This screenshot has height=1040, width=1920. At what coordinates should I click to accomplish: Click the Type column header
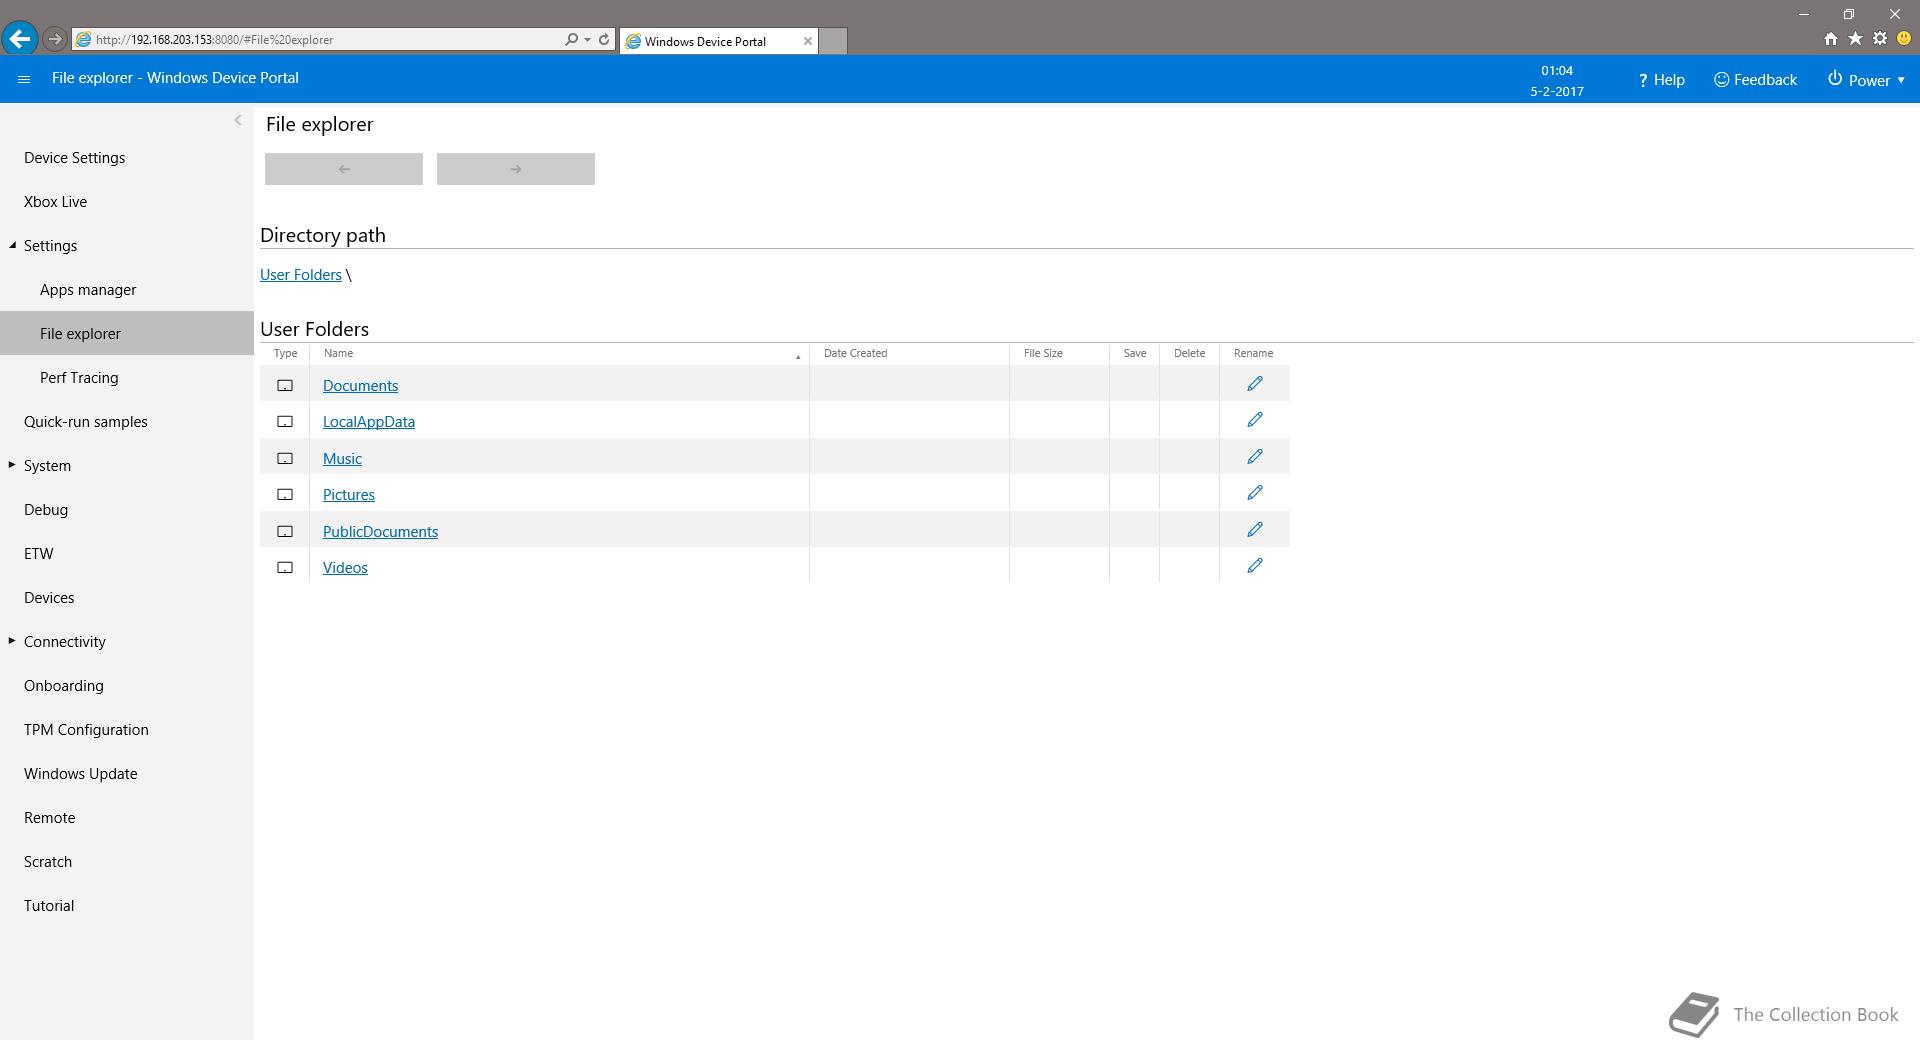(285, 353)
